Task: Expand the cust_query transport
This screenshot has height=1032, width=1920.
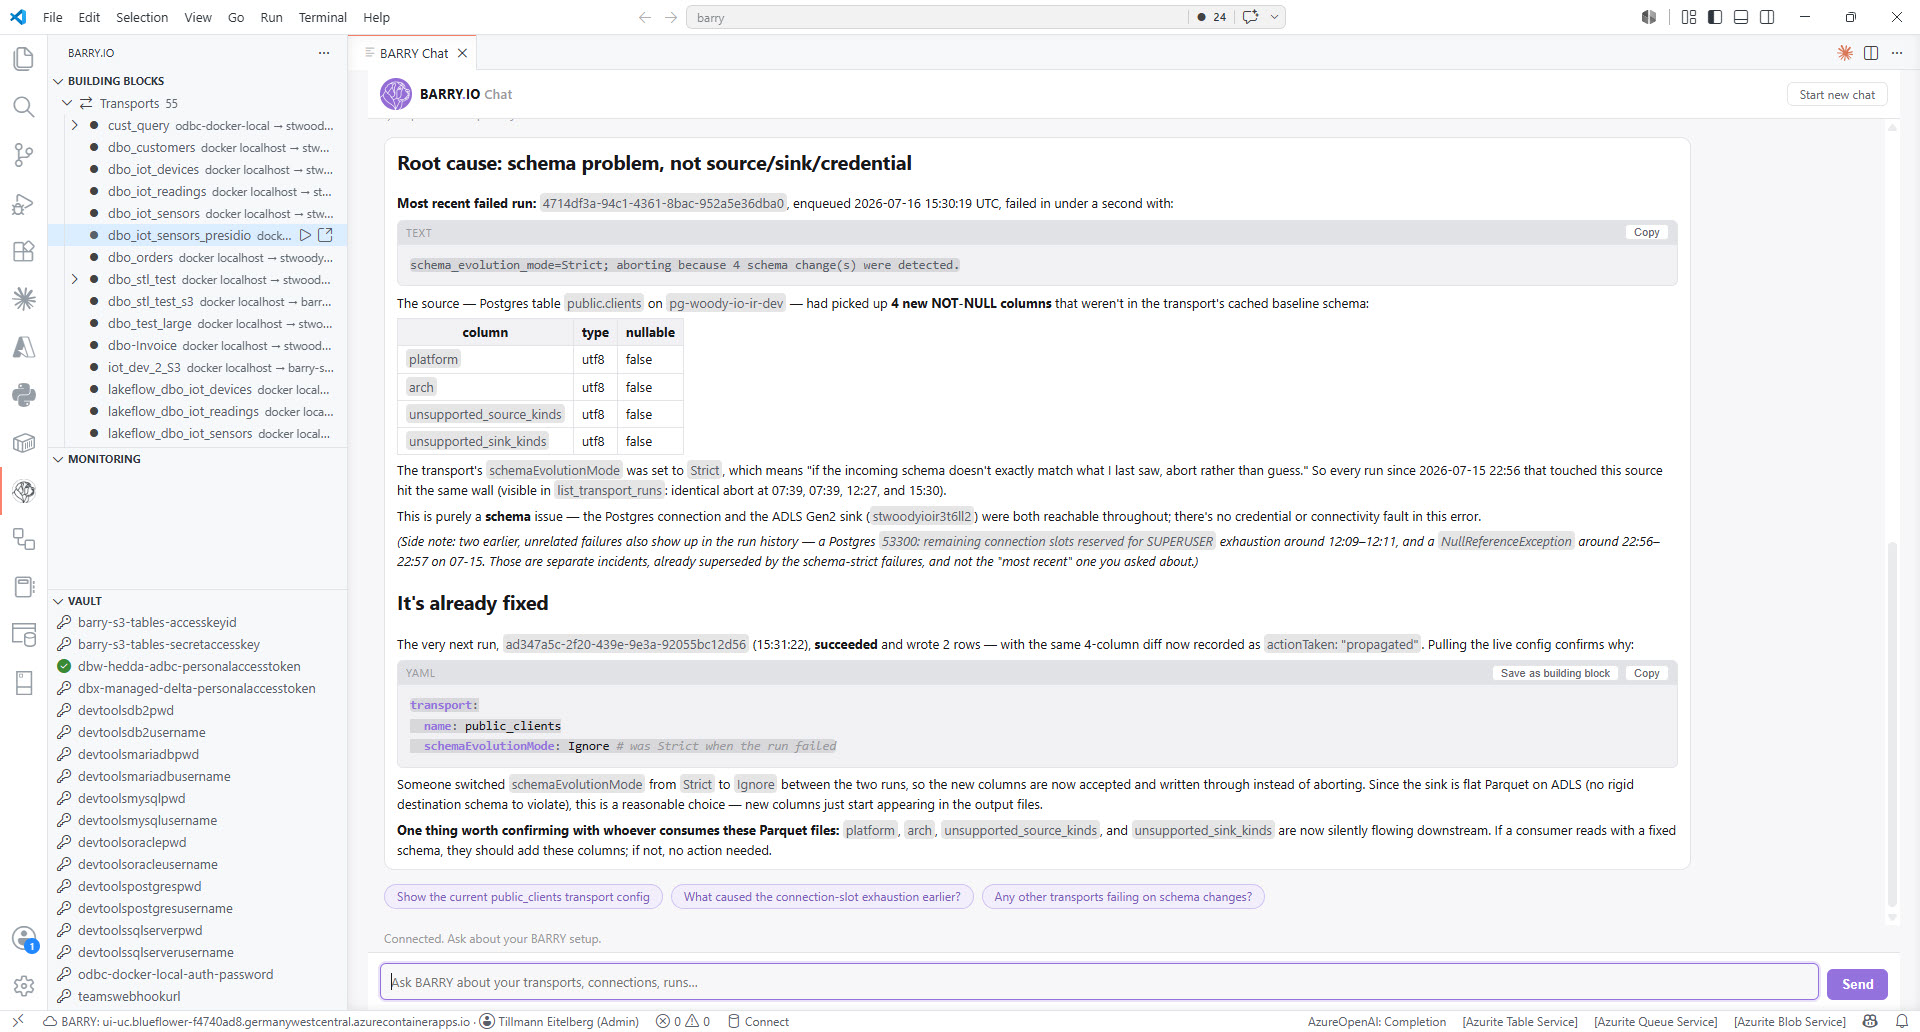Action: tap(75, 125)
